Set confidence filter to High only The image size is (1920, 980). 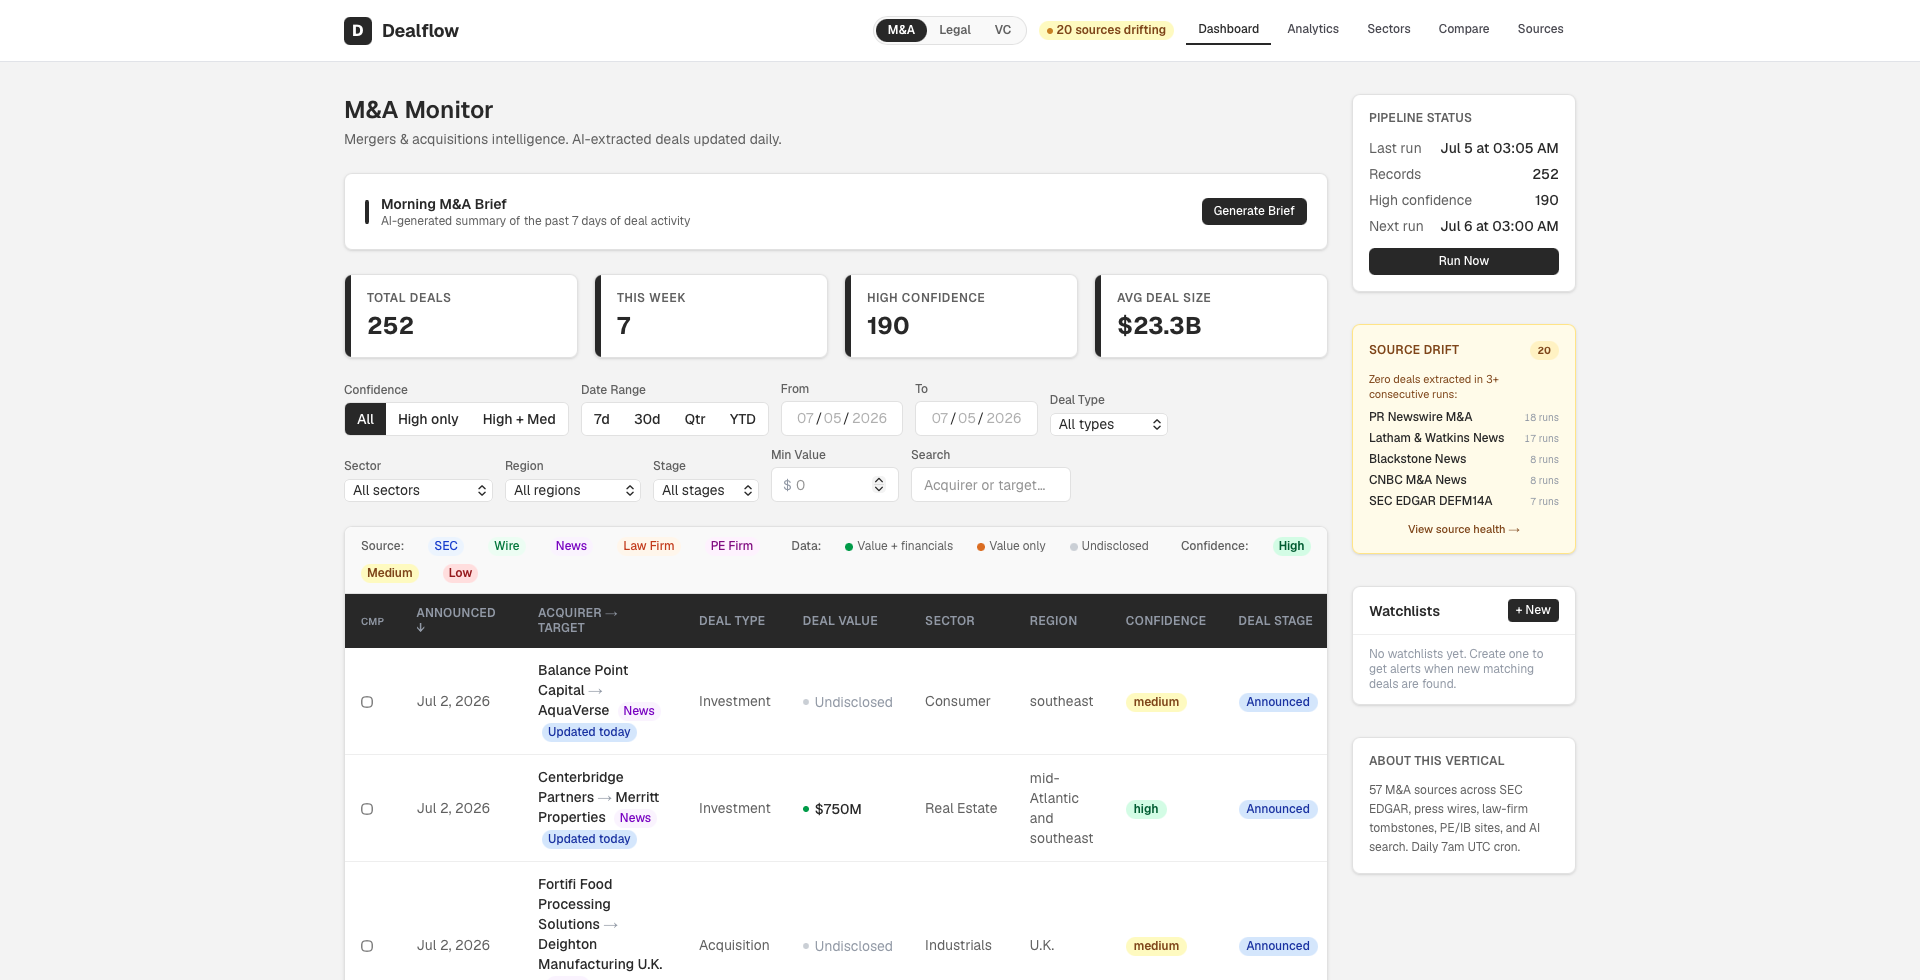(428, 419)
